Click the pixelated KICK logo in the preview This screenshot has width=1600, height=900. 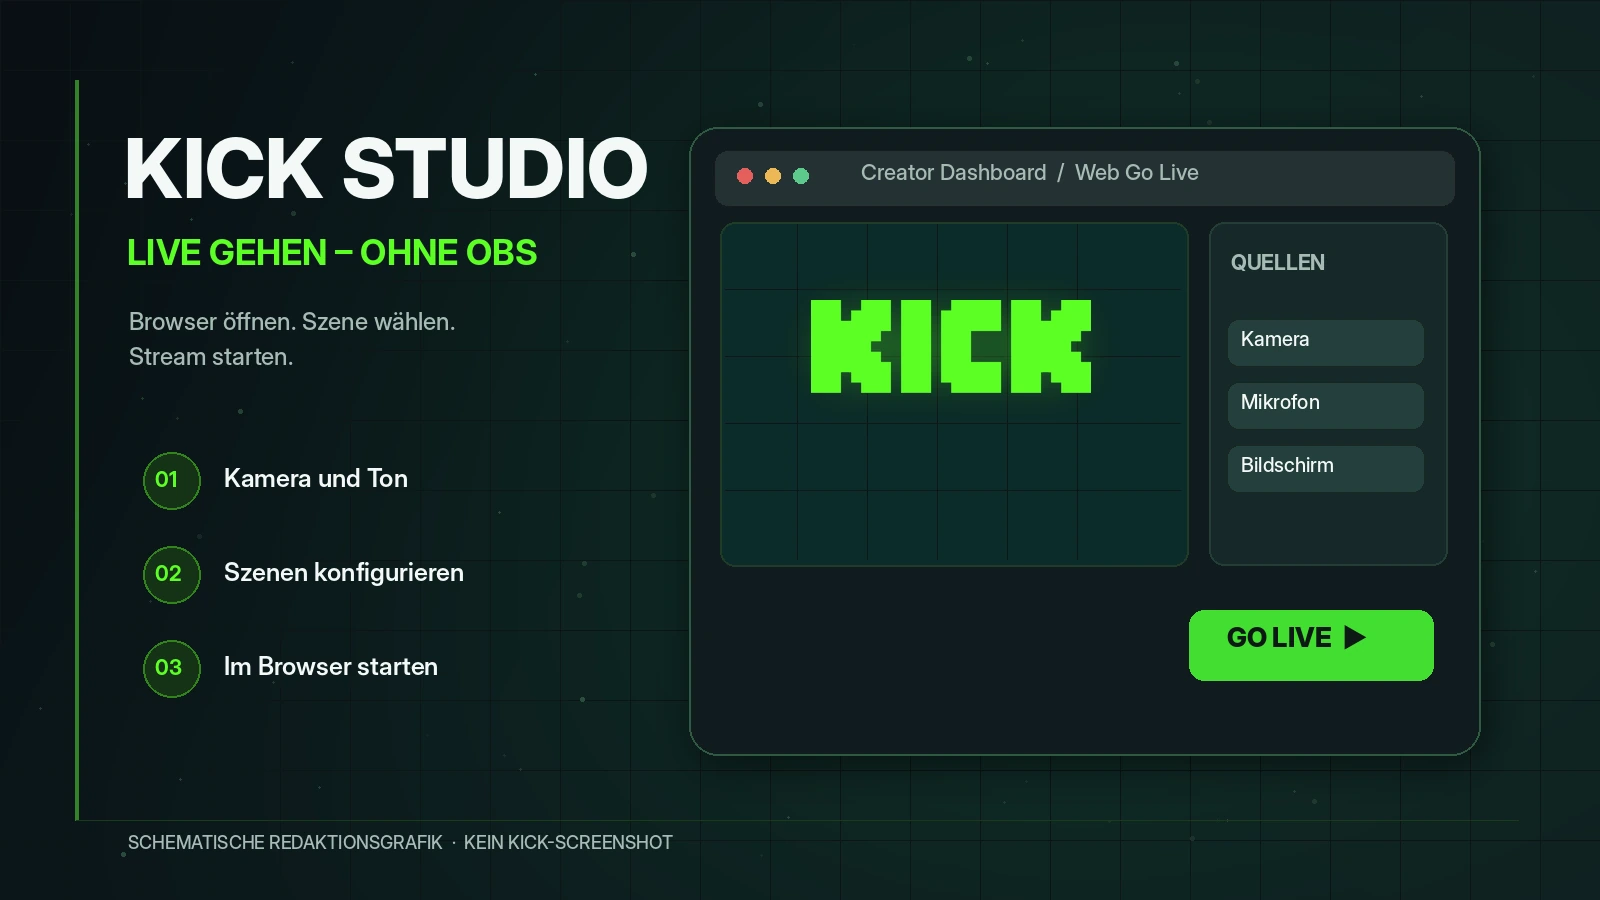[x=951, y=346]
